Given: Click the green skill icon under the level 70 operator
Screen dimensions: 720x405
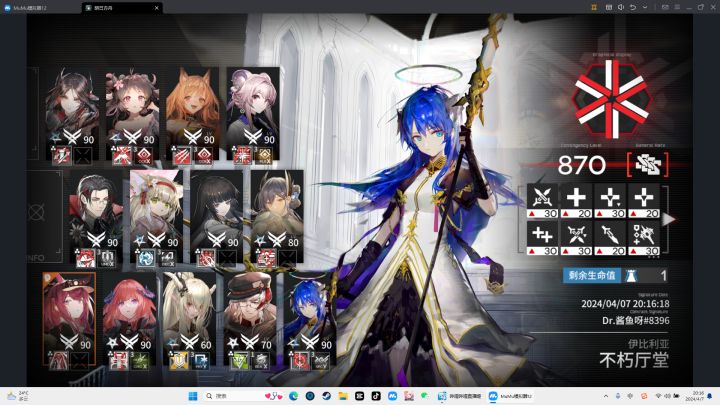Looking at the screenshot, I should click(x=239, y=361).
